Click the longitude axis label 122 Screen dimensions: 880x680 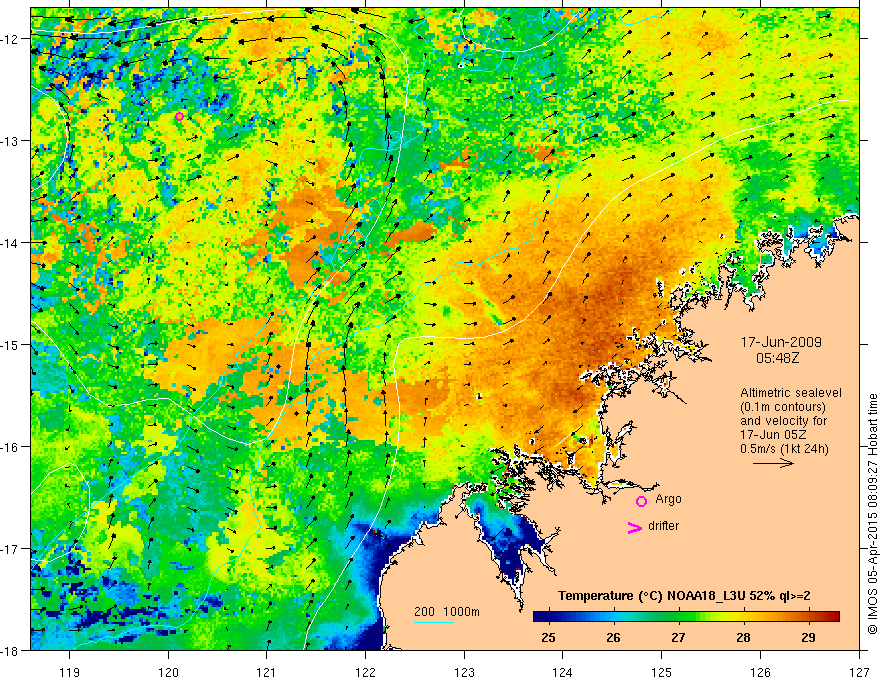365,672
